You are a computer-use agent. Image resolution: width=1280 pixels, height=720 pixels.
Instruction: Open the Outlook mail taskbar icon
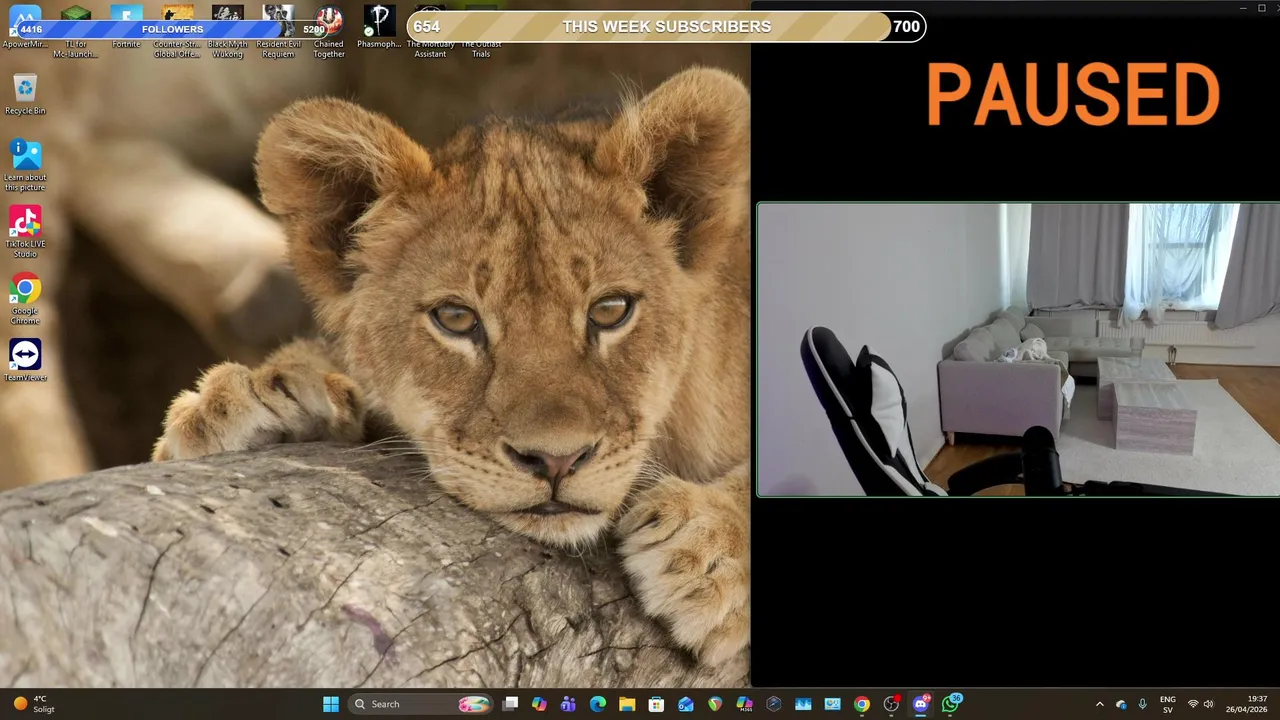pos(685,704)
